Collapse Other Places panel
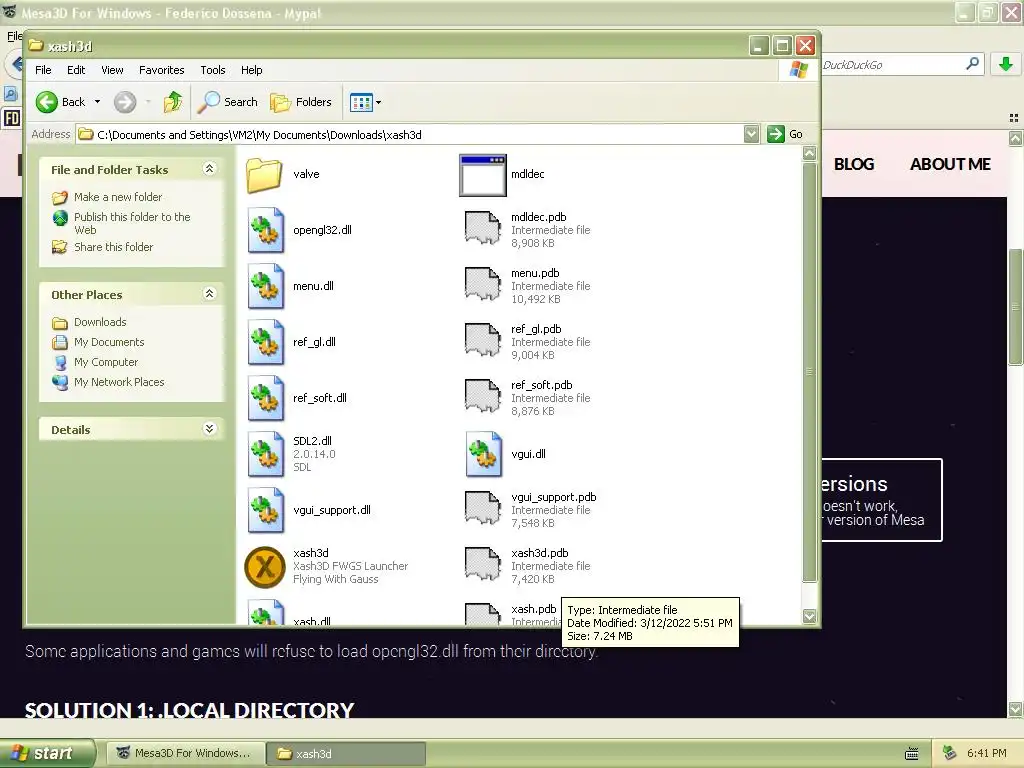Screen dimensions: 1024x768 pos(209,294)
